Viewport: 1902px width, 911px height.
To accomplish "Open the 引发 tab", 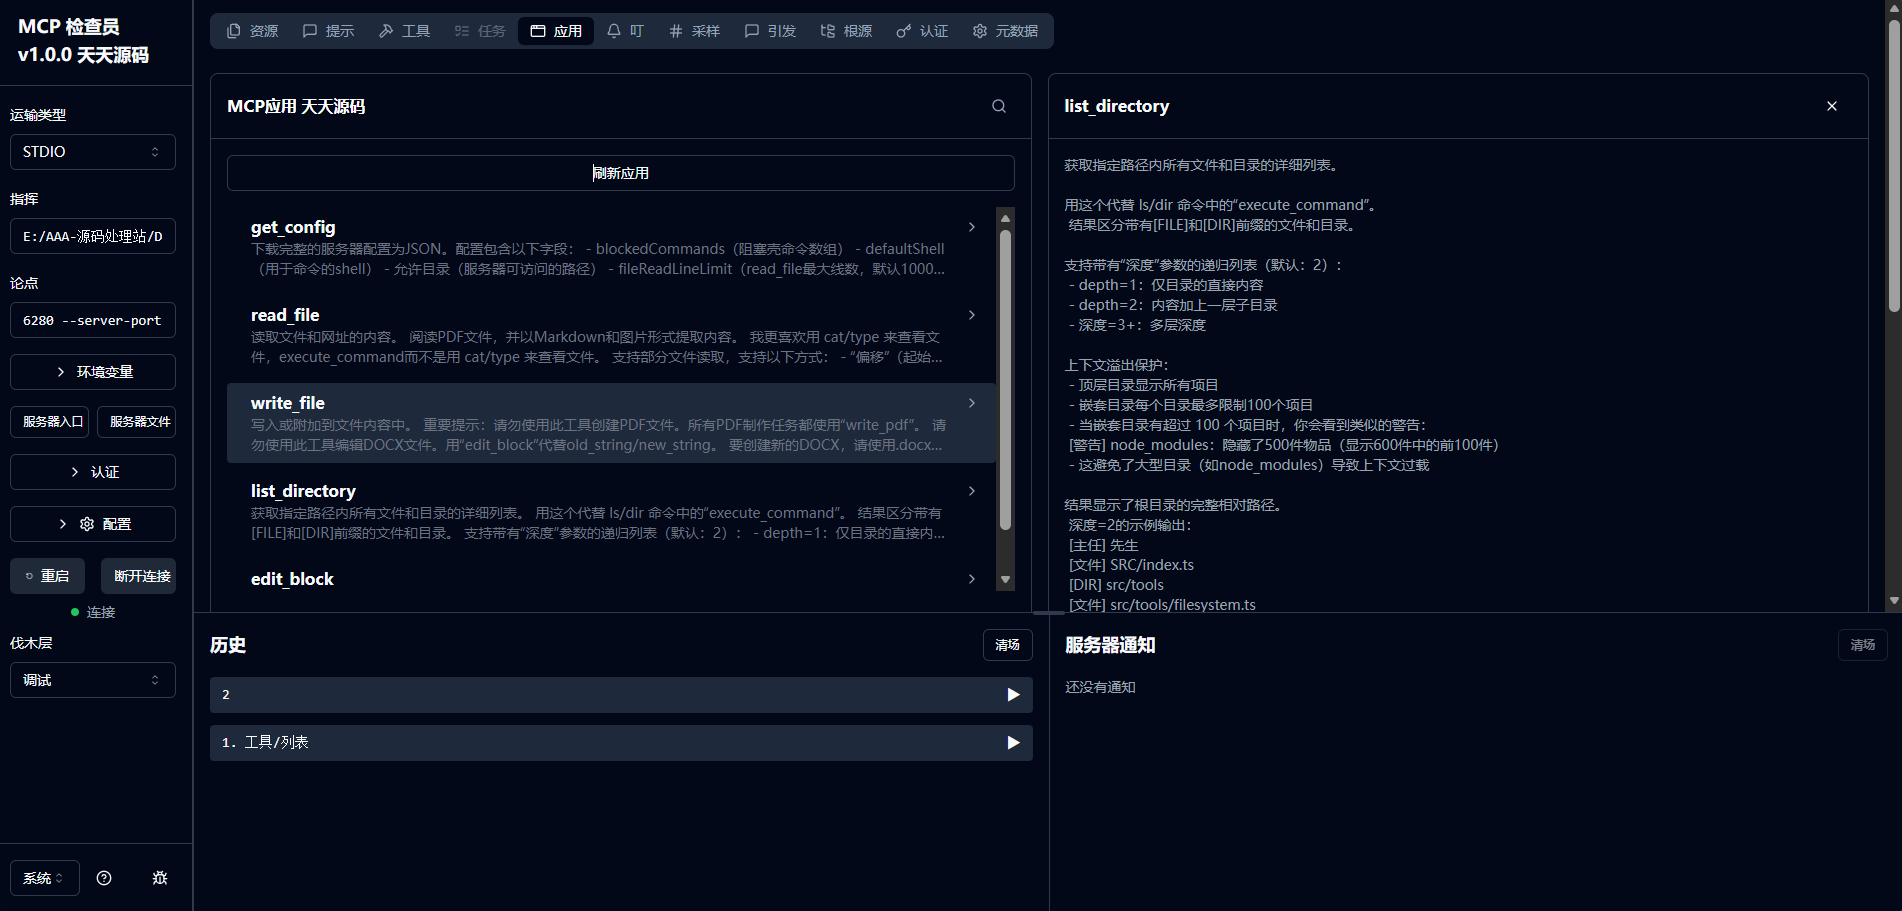I will pyautogui.click(x=770, y=31).
